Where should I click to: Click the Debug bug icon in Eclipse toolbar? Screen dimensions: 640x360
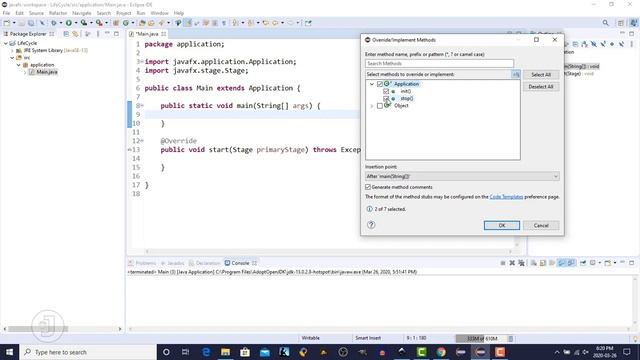(53, 23)
